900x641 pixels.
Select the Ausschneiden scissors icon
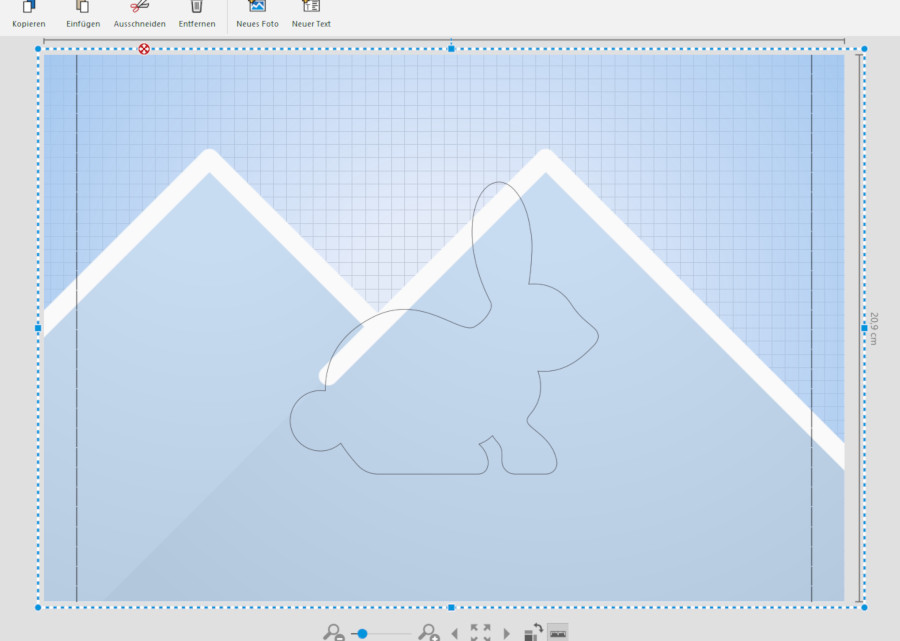pos(139,7)
